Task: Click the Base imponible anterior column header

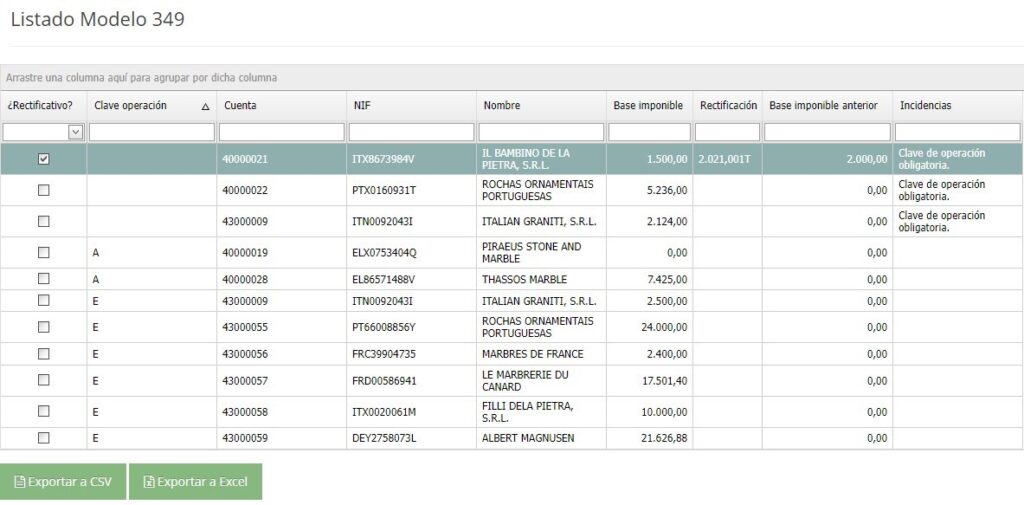Action: click(x=823, y=106)
